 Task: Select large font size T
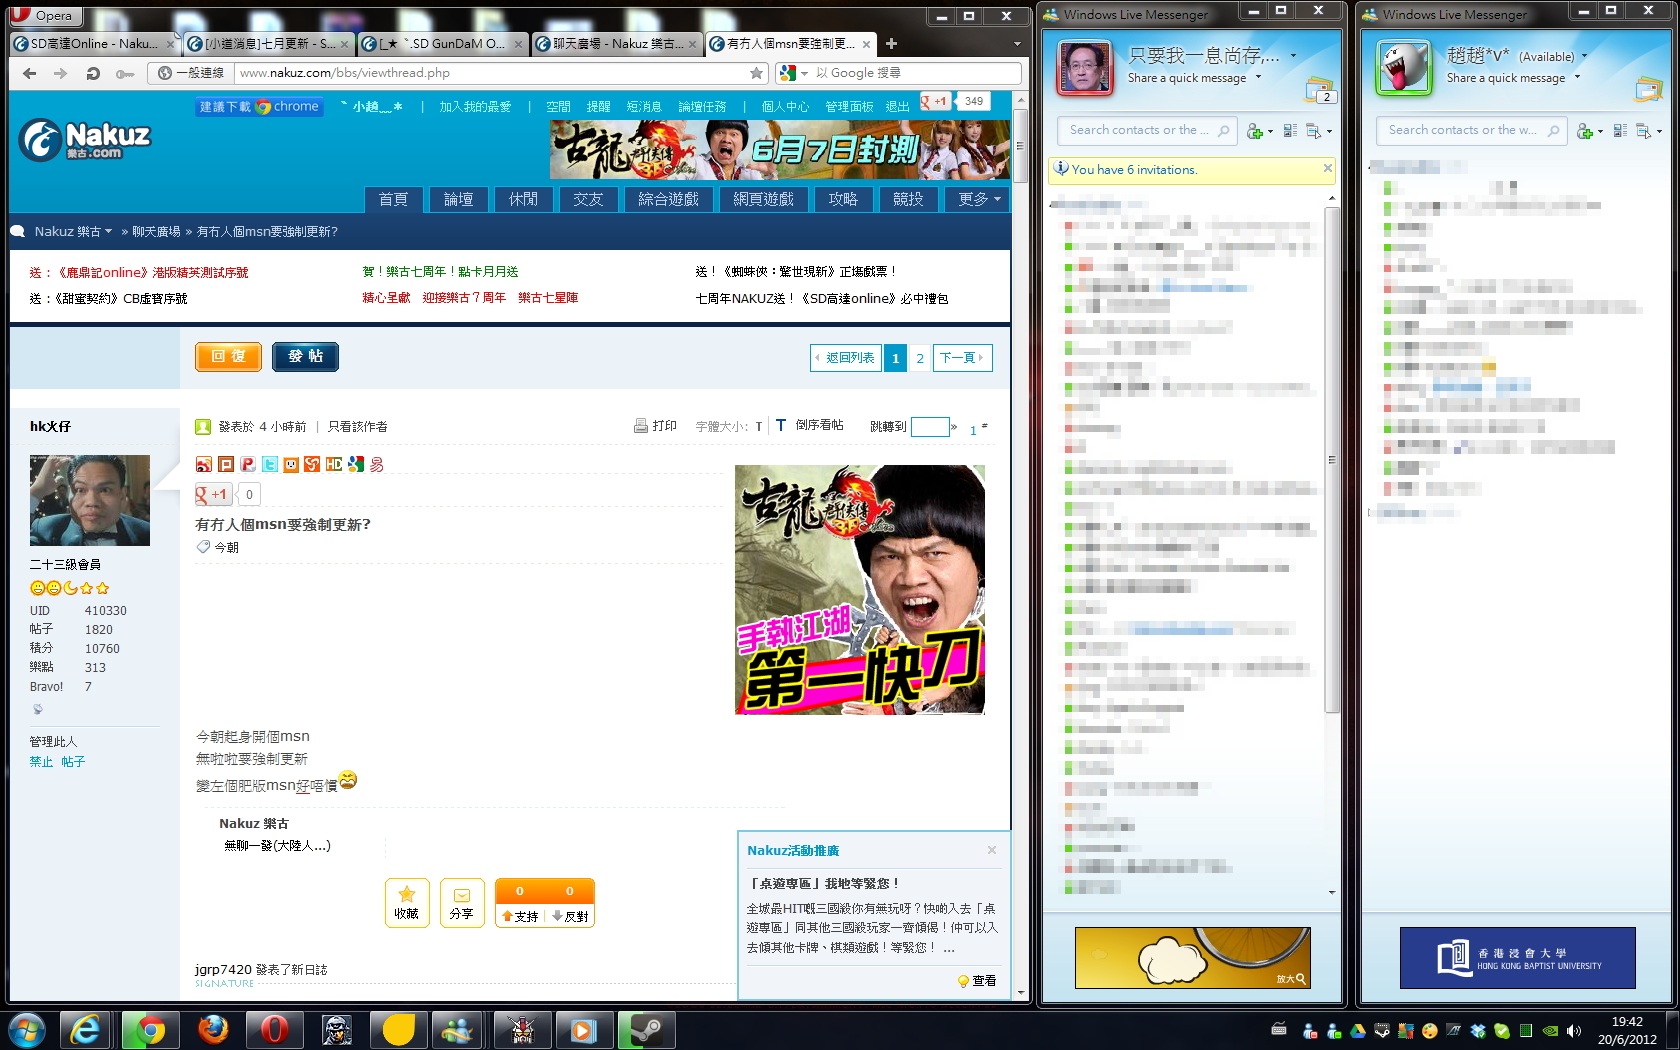pos(781,426)
